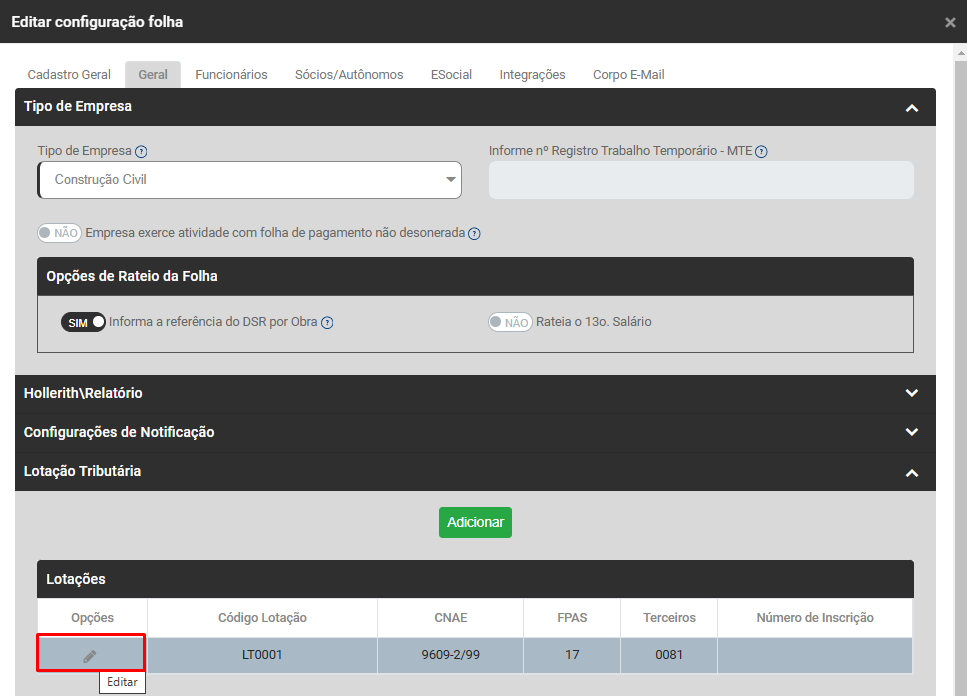Click the Número de Inscrição column header
This screenshot has height=696, width=967.
815,618
